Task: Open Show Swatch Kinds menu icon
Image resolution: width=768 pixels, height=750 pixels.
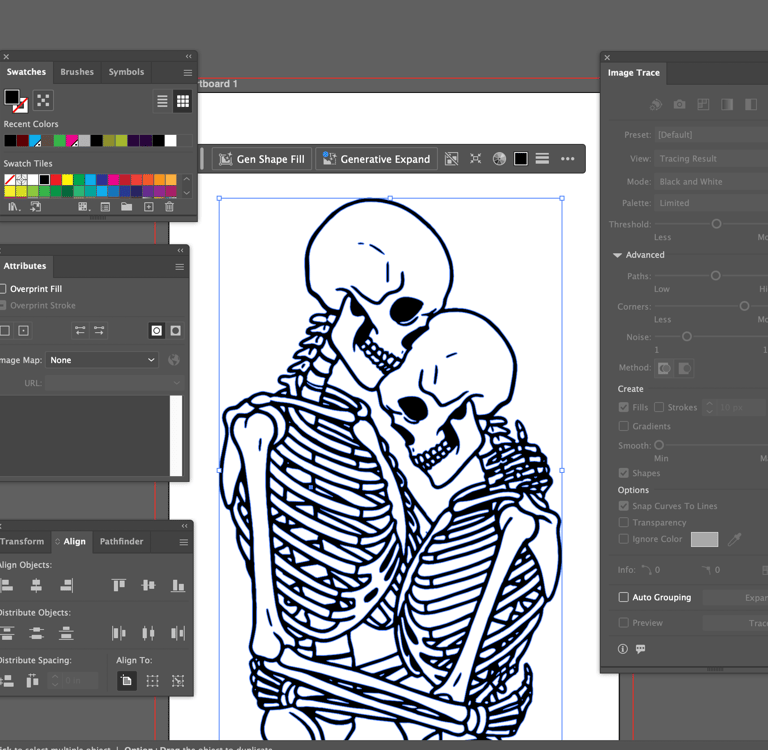Action: (x=84, y=207)
